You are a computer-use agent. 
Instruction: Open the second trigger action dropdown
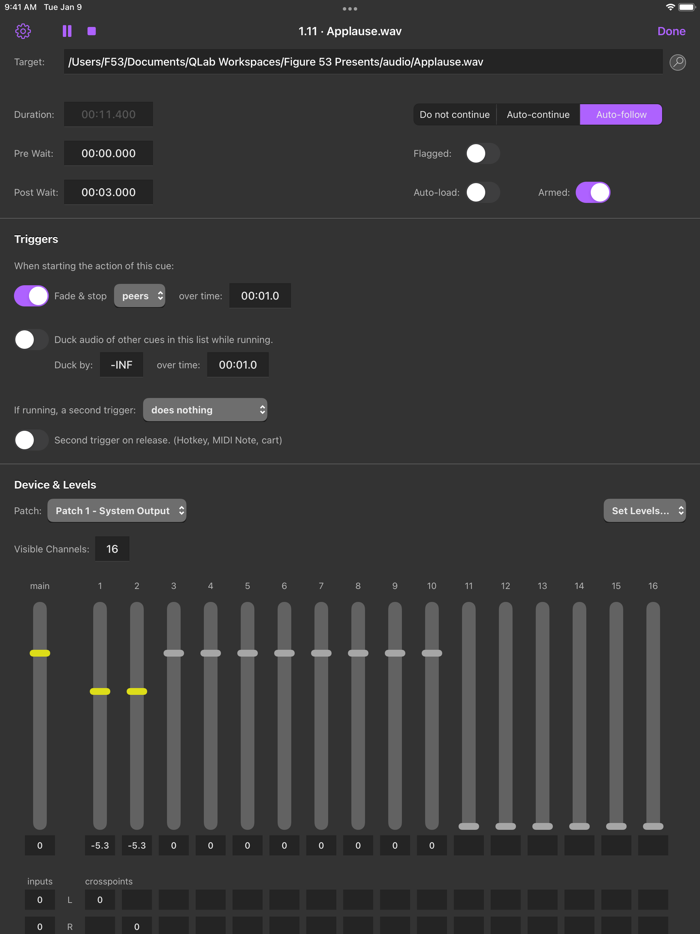[x=205, y=409]
